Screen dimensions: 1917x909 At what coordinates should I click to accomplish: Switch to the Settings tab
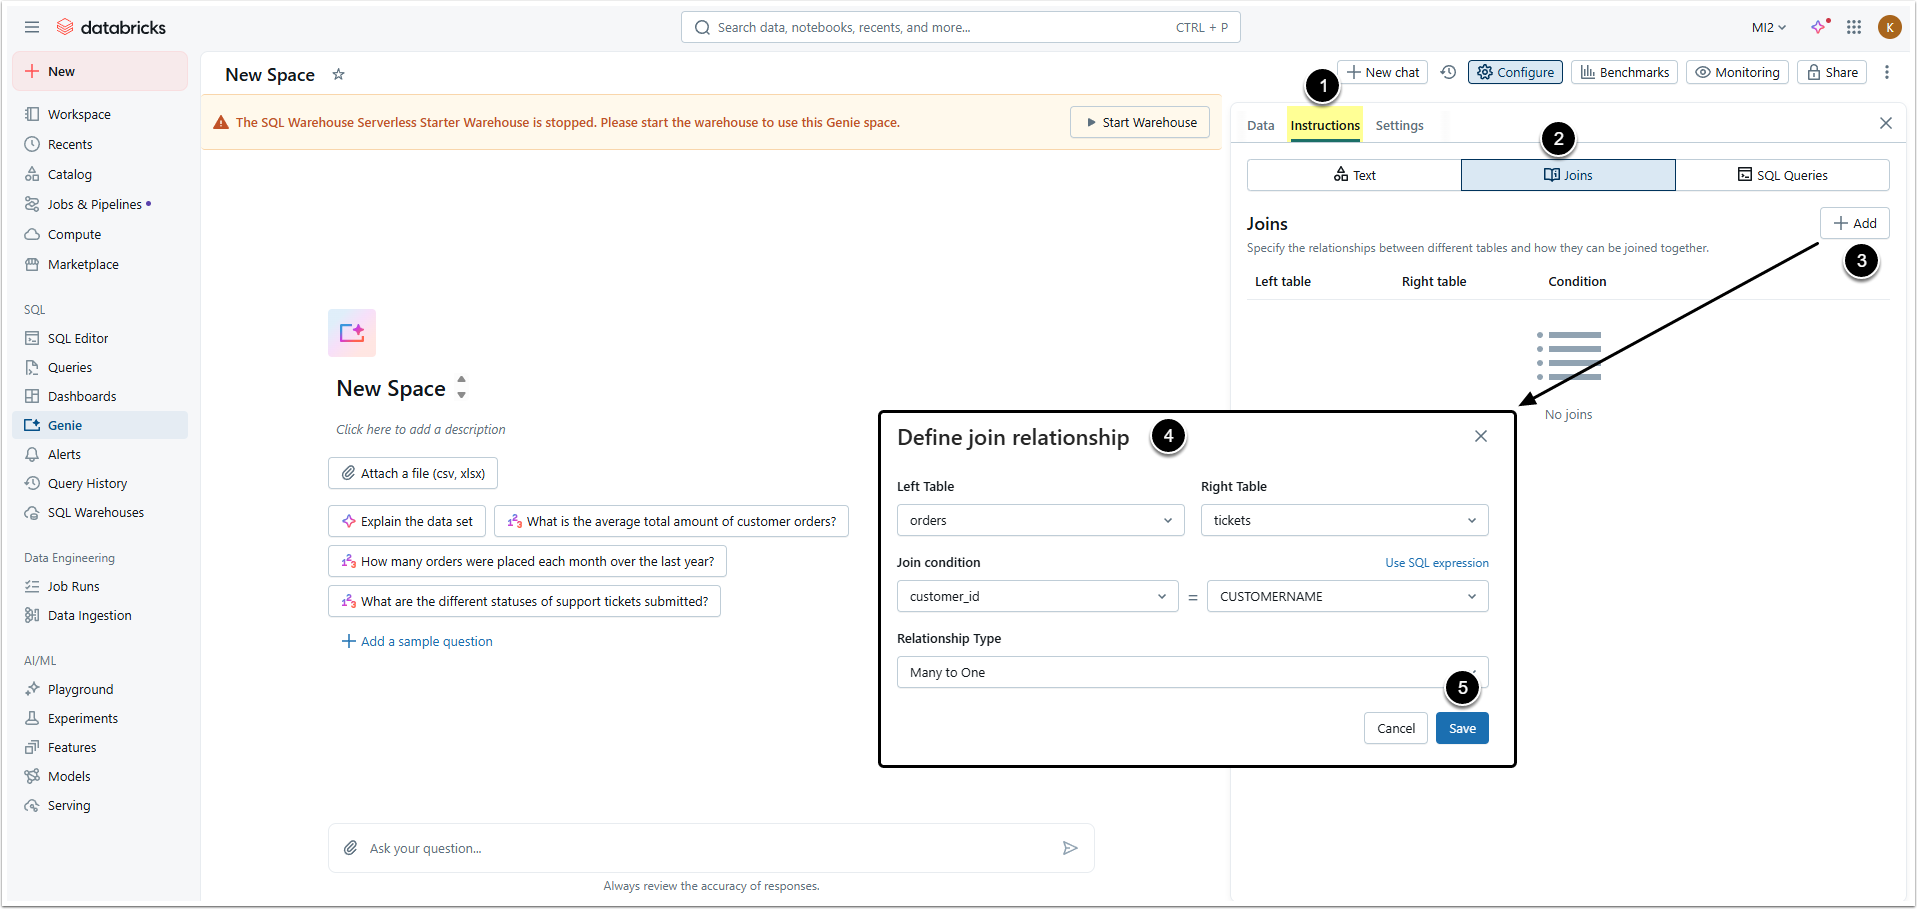[x=1399, y=125]
